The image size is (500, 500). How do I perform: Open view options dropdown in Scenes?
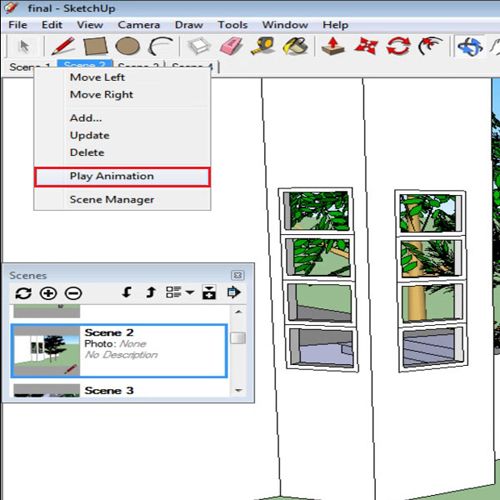point(180,292)
